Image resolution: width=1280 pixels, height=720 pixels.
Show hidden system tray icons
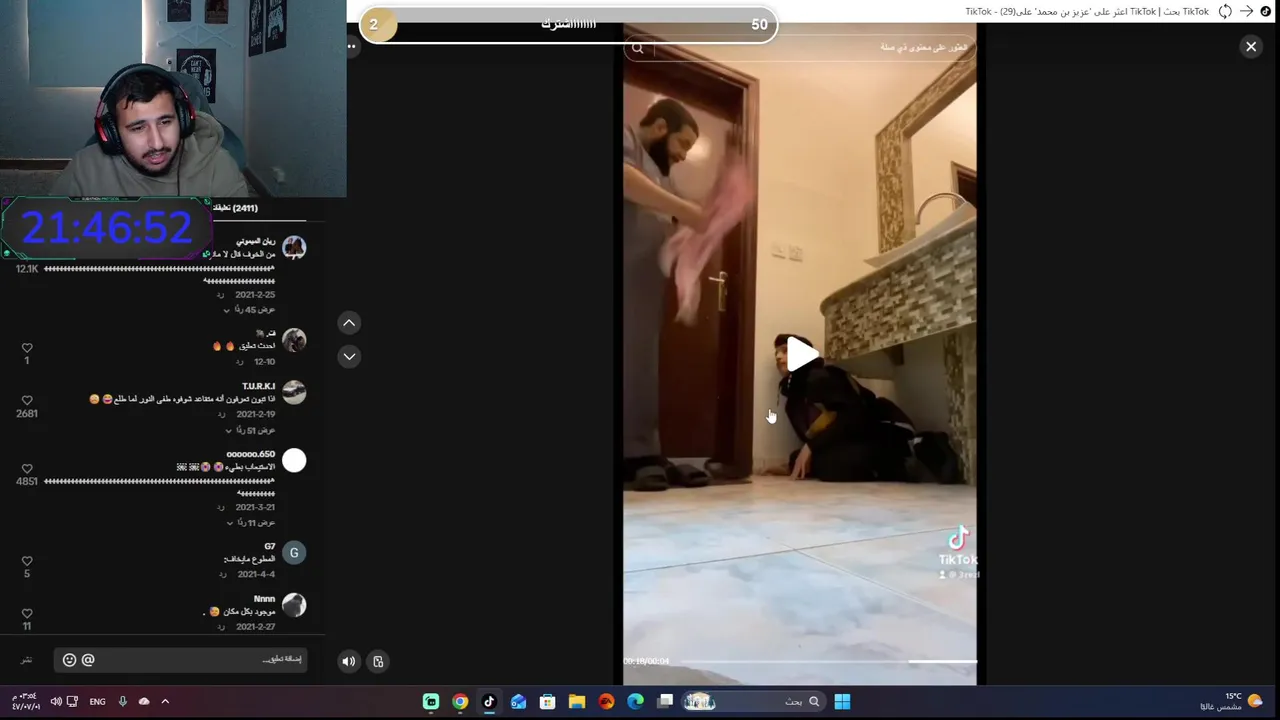pos(165,702)
